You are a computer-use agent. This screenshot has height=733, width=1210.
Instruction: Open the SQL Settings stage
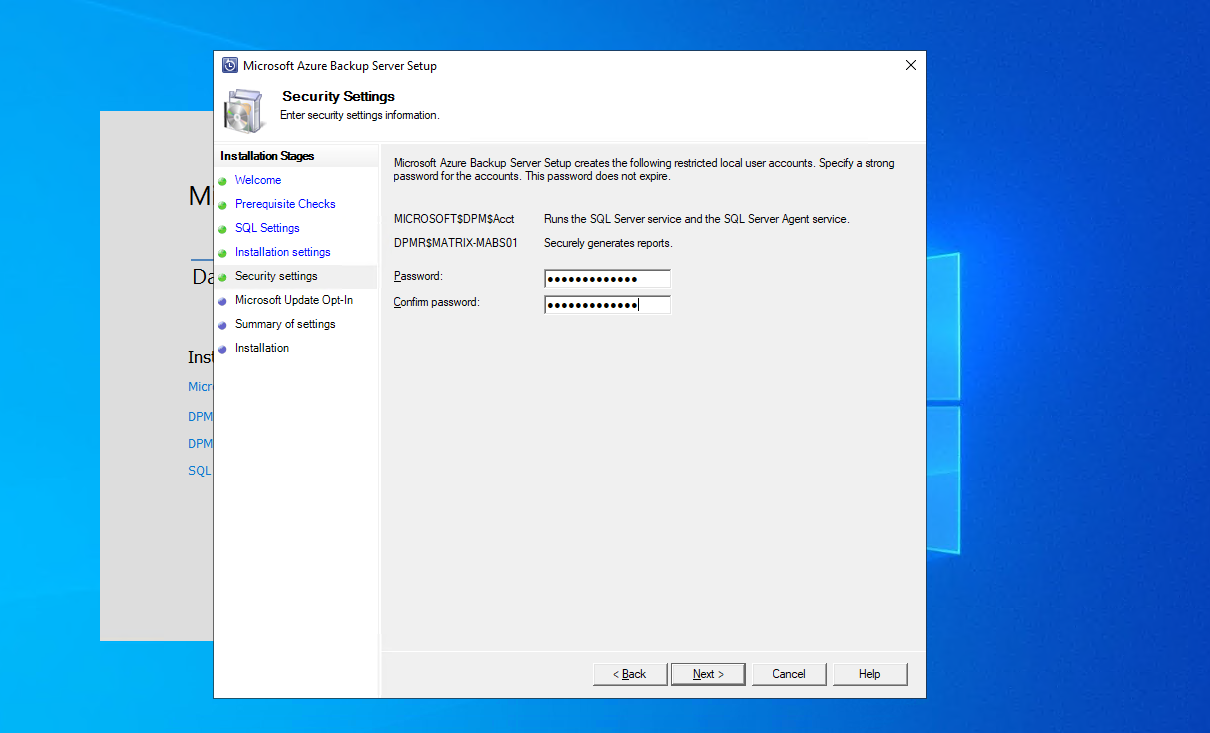267,228
